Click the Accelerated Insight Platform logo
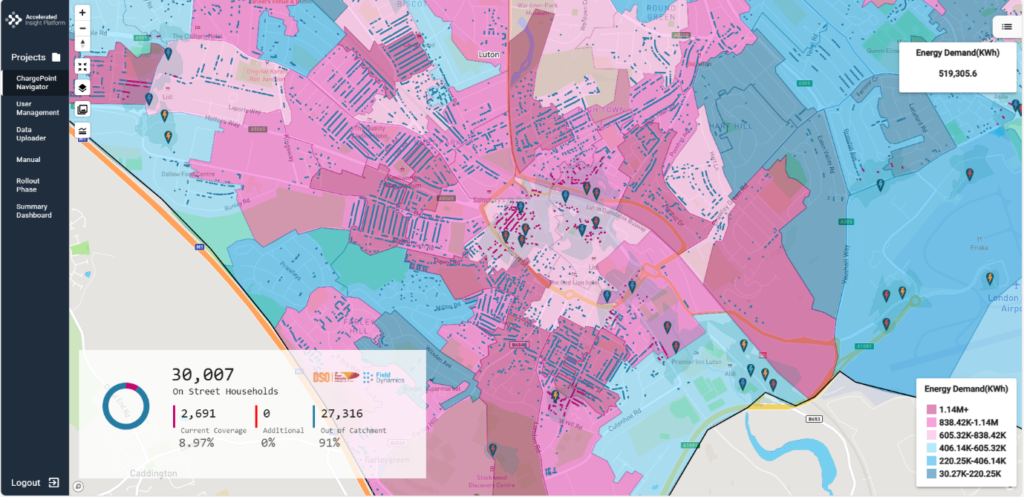The height and width of the screenshot is (497, 1024). (x=35, y=20)
